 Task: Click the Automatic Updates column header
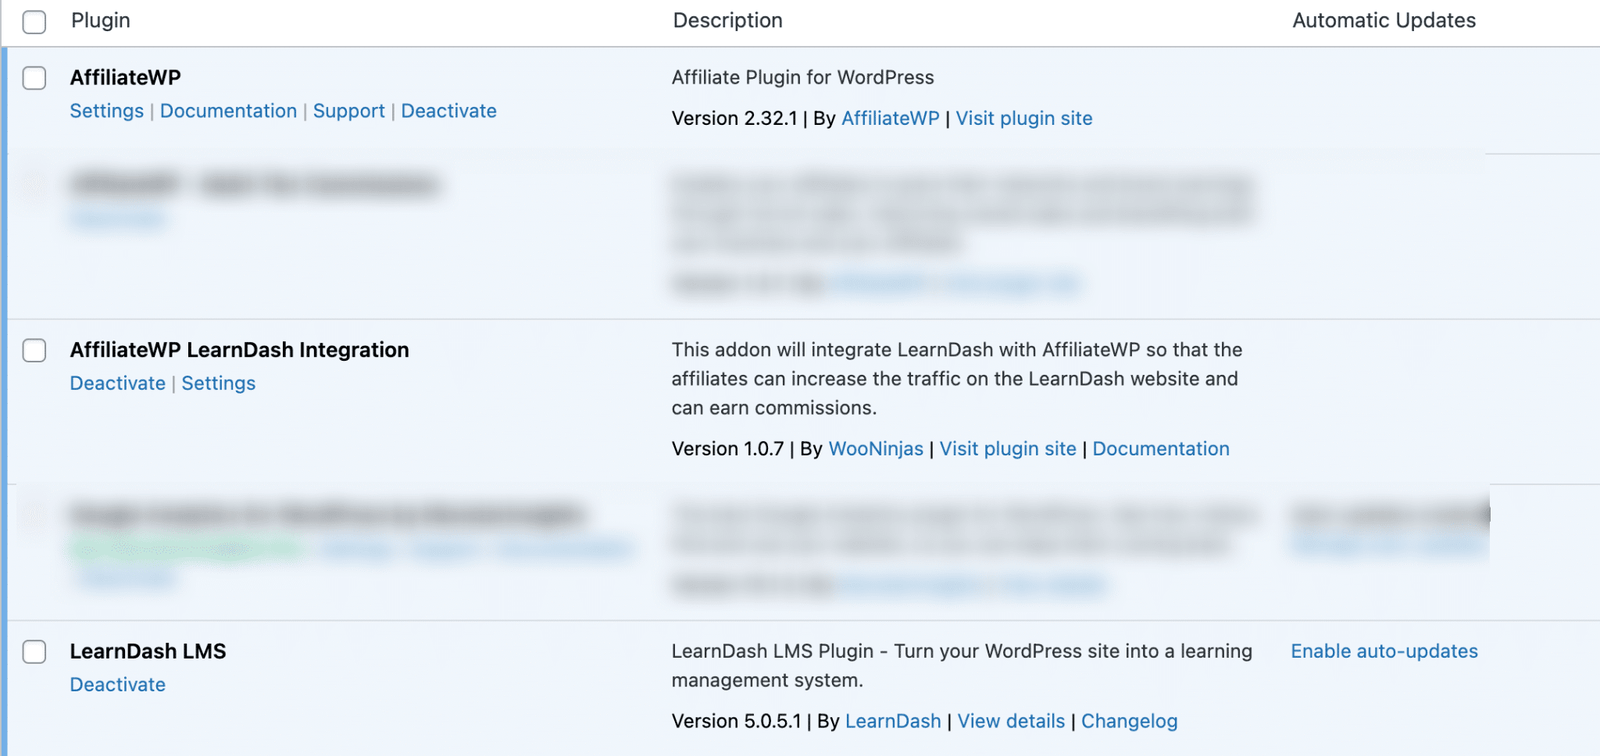[x=1384, y=20]
